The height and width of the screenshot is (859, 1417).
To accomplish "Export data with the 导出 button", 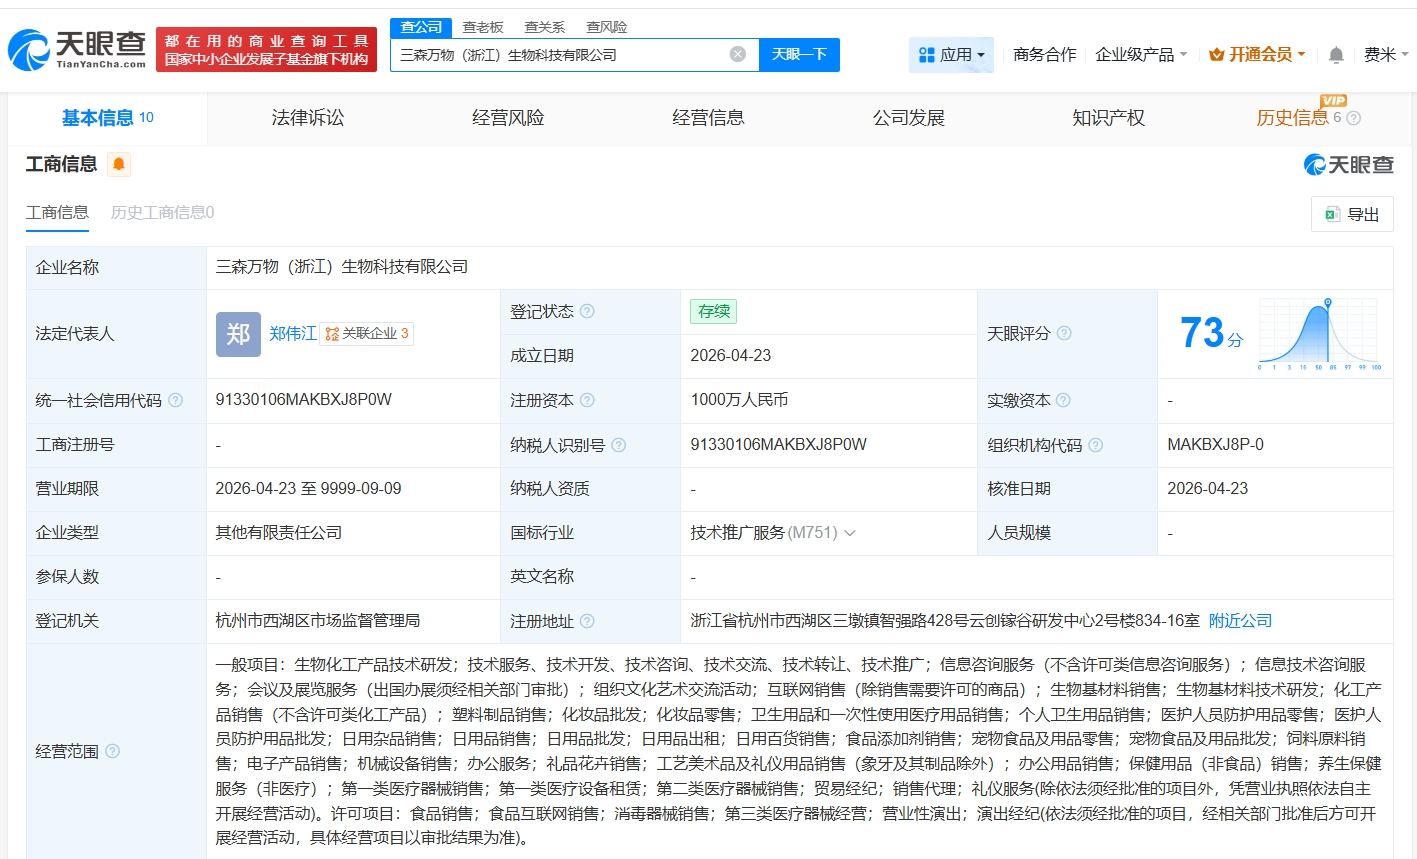I will click(x=1352, y=214).
